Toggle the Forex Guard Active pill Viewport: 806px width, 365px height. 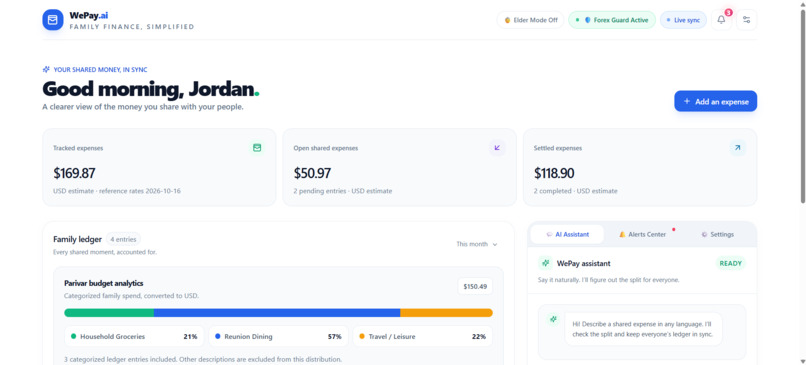click(612, 20)
